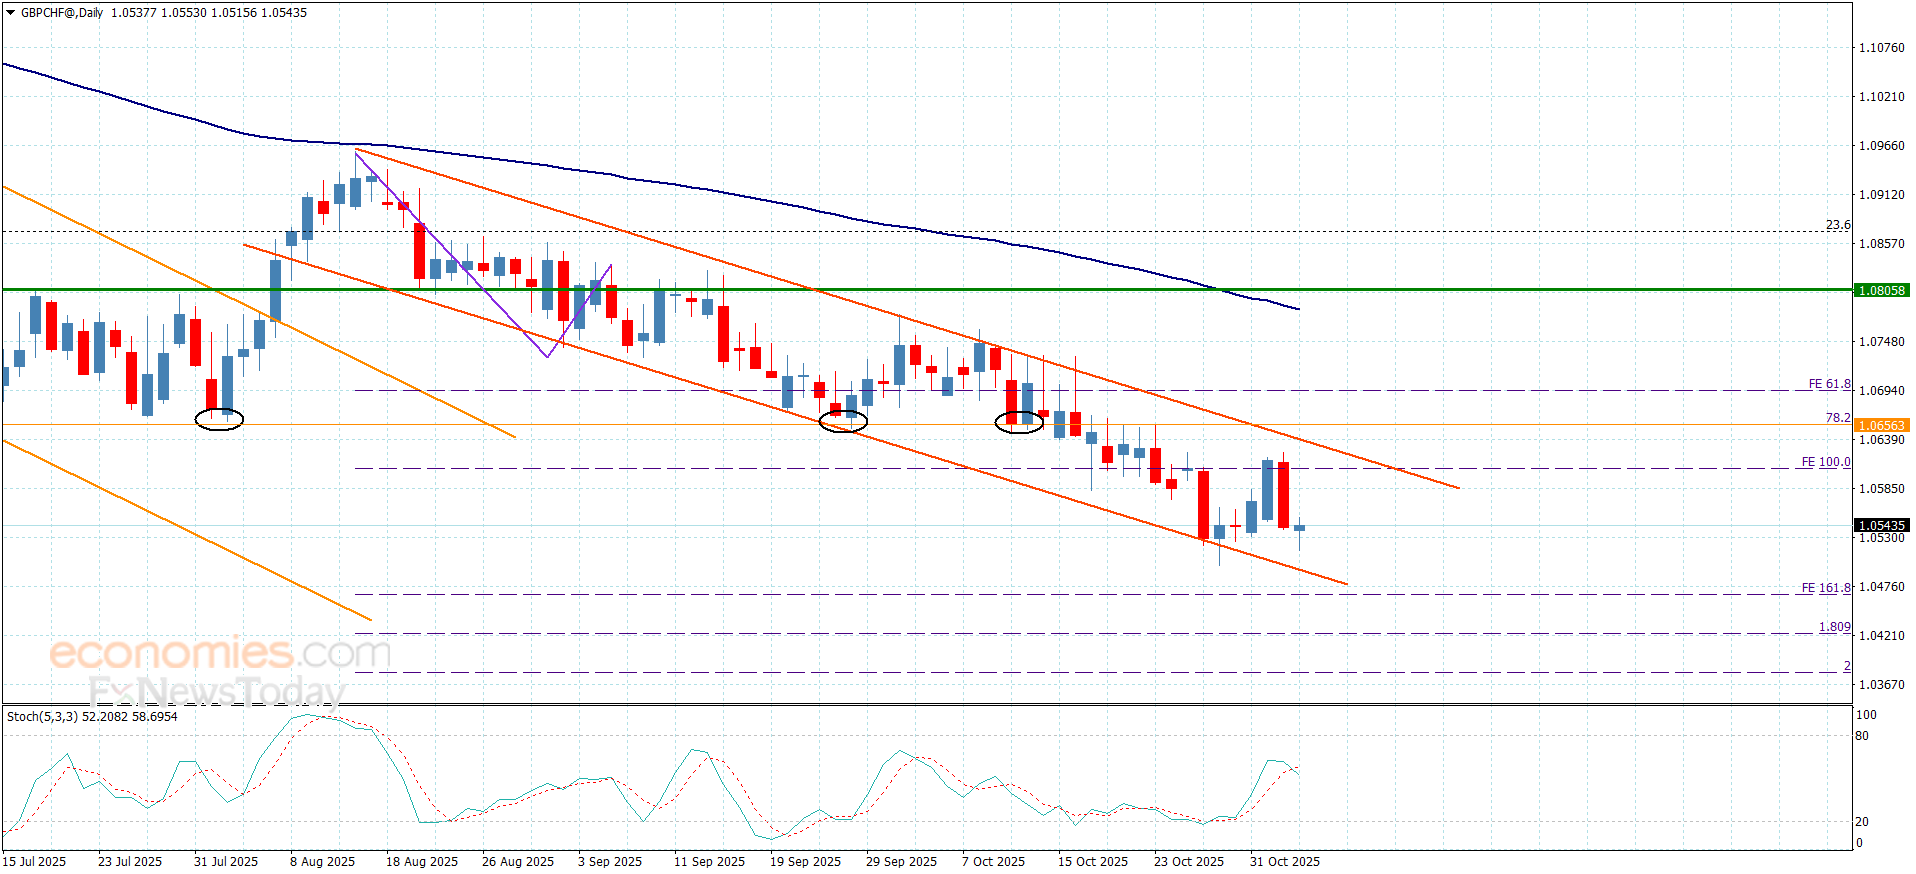Screen dimensions: 1916x874
Task: Click the 3 Sep 2025 date label
Action: click(610, 862)
